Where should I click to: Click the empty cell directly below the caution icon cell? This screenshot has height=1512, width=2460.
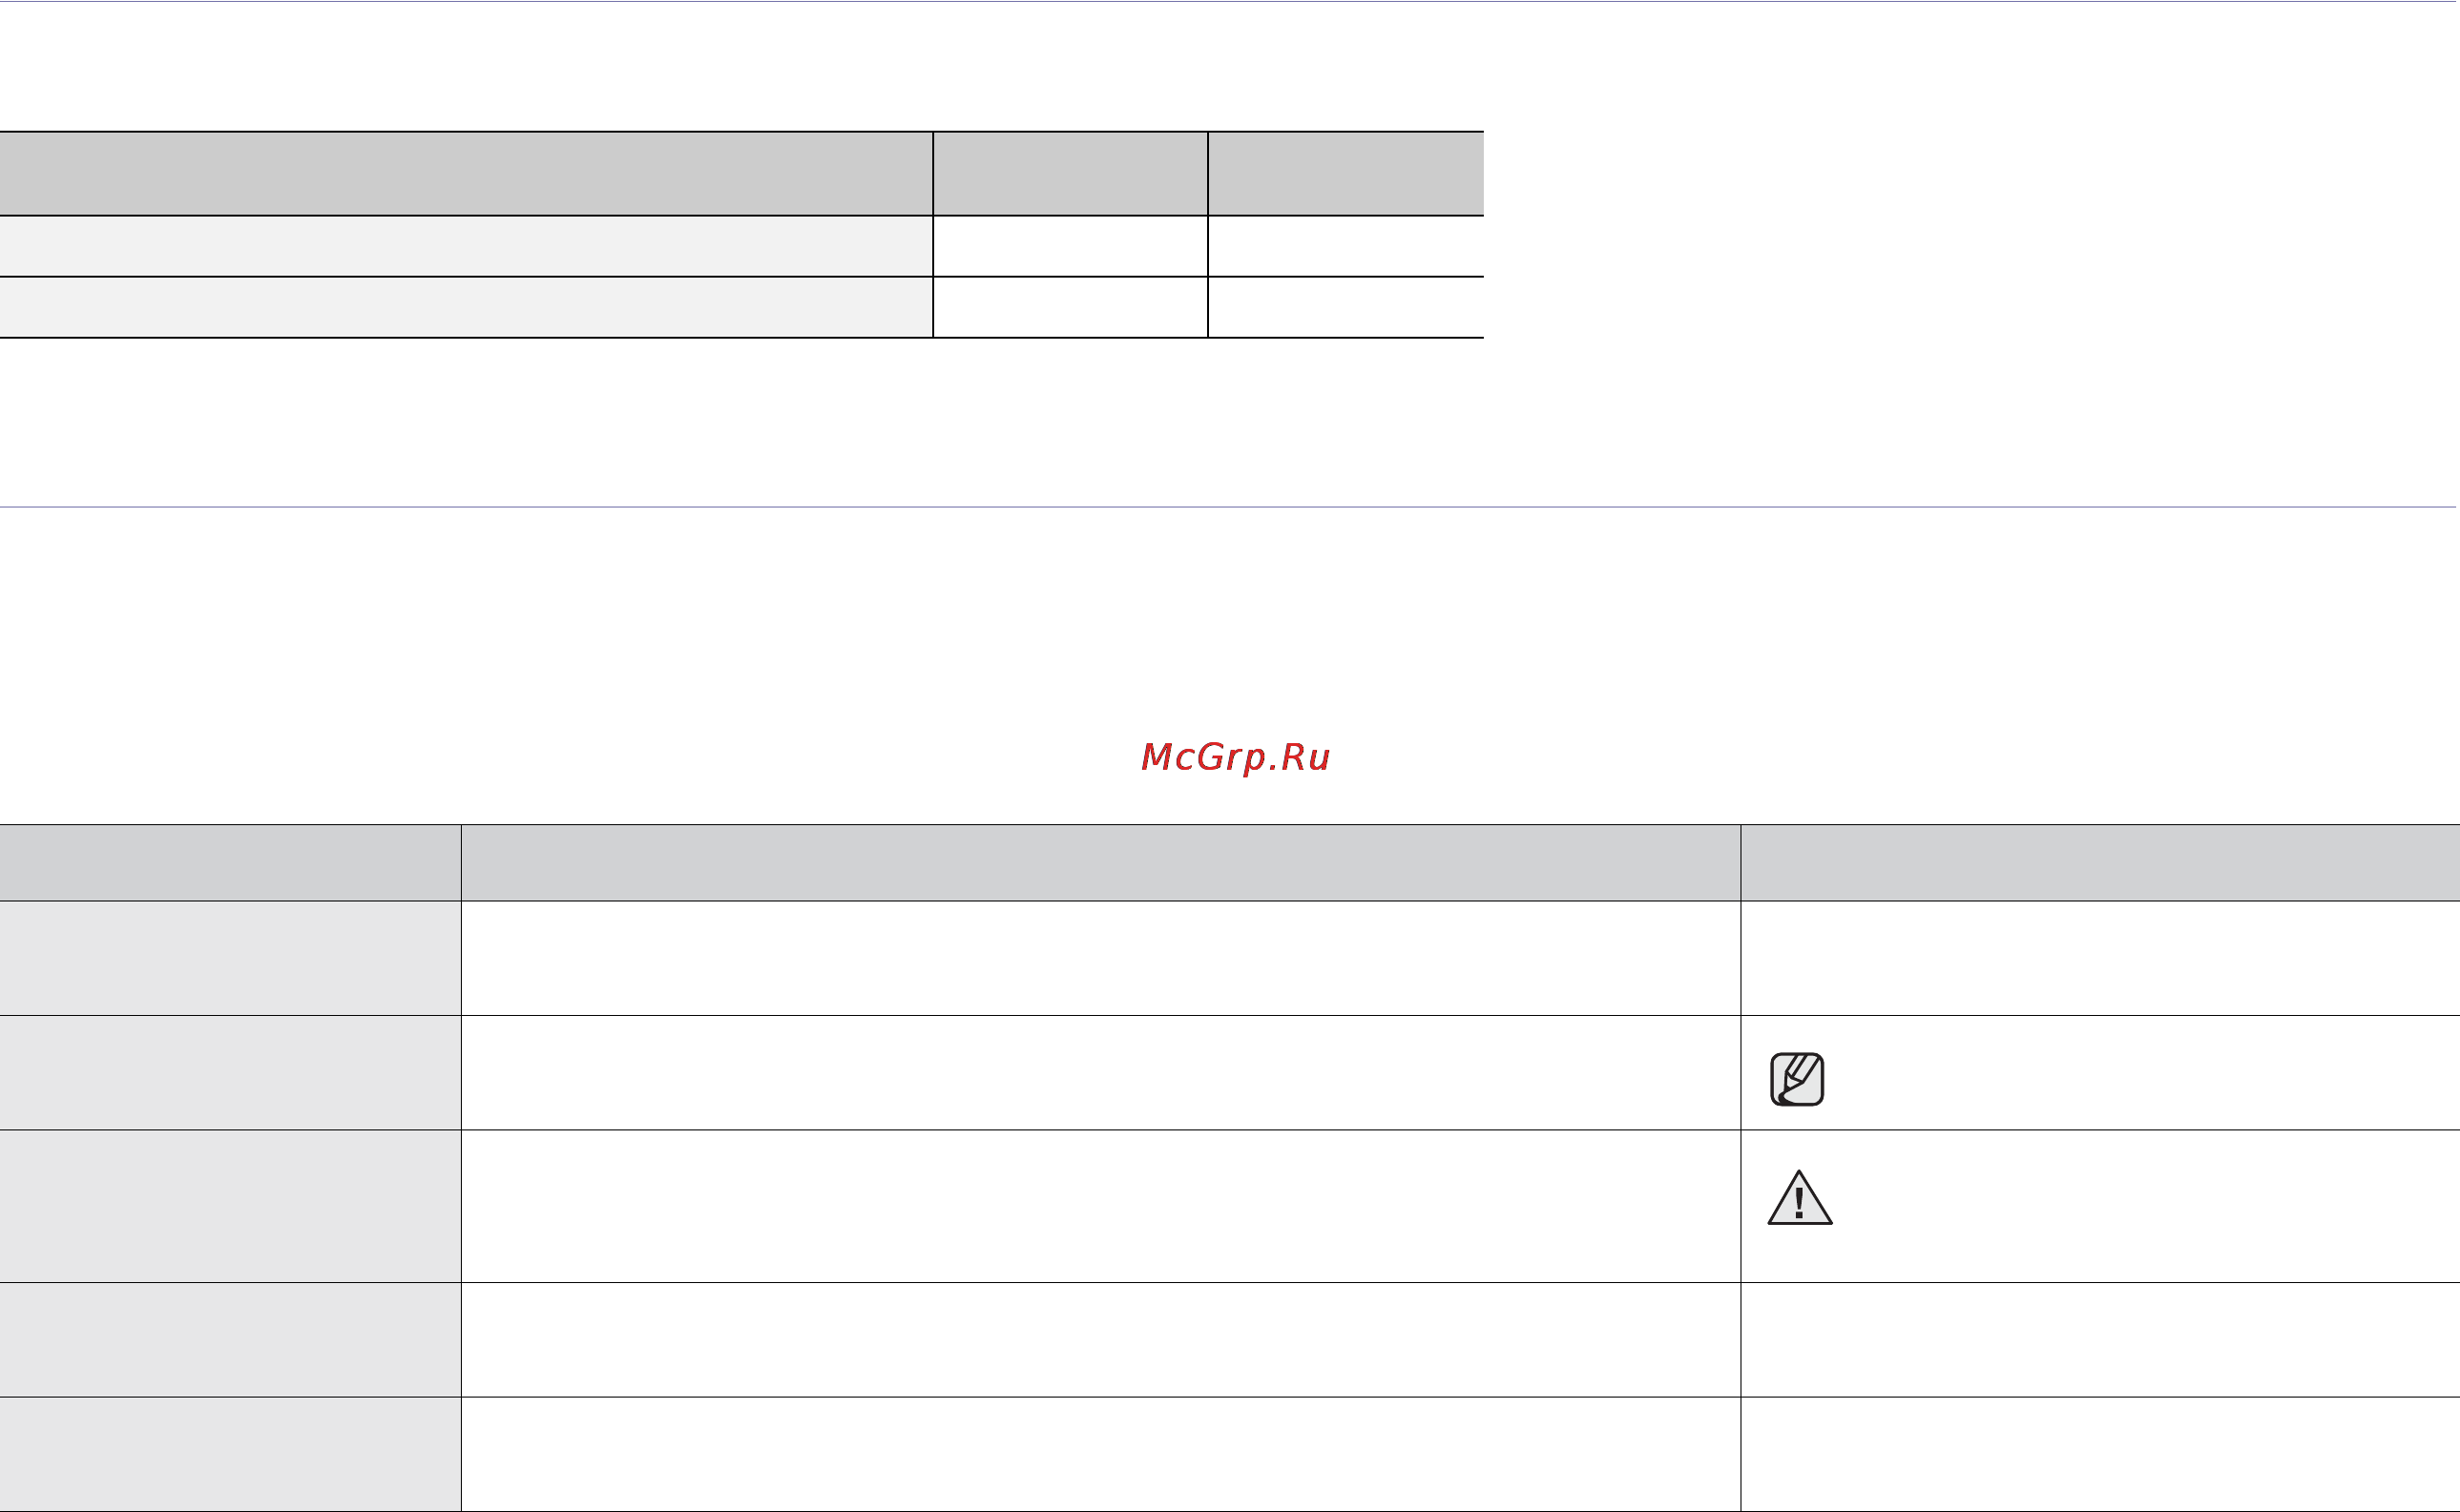2100,1340
